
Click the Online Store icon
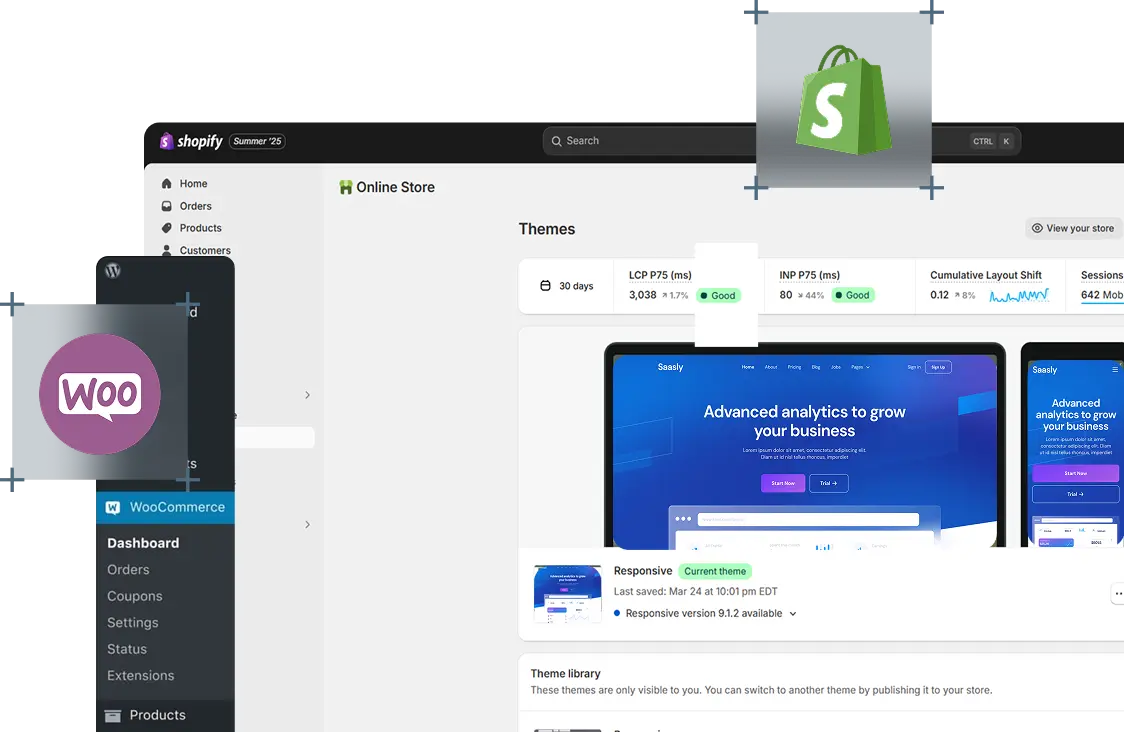[346, 187]
